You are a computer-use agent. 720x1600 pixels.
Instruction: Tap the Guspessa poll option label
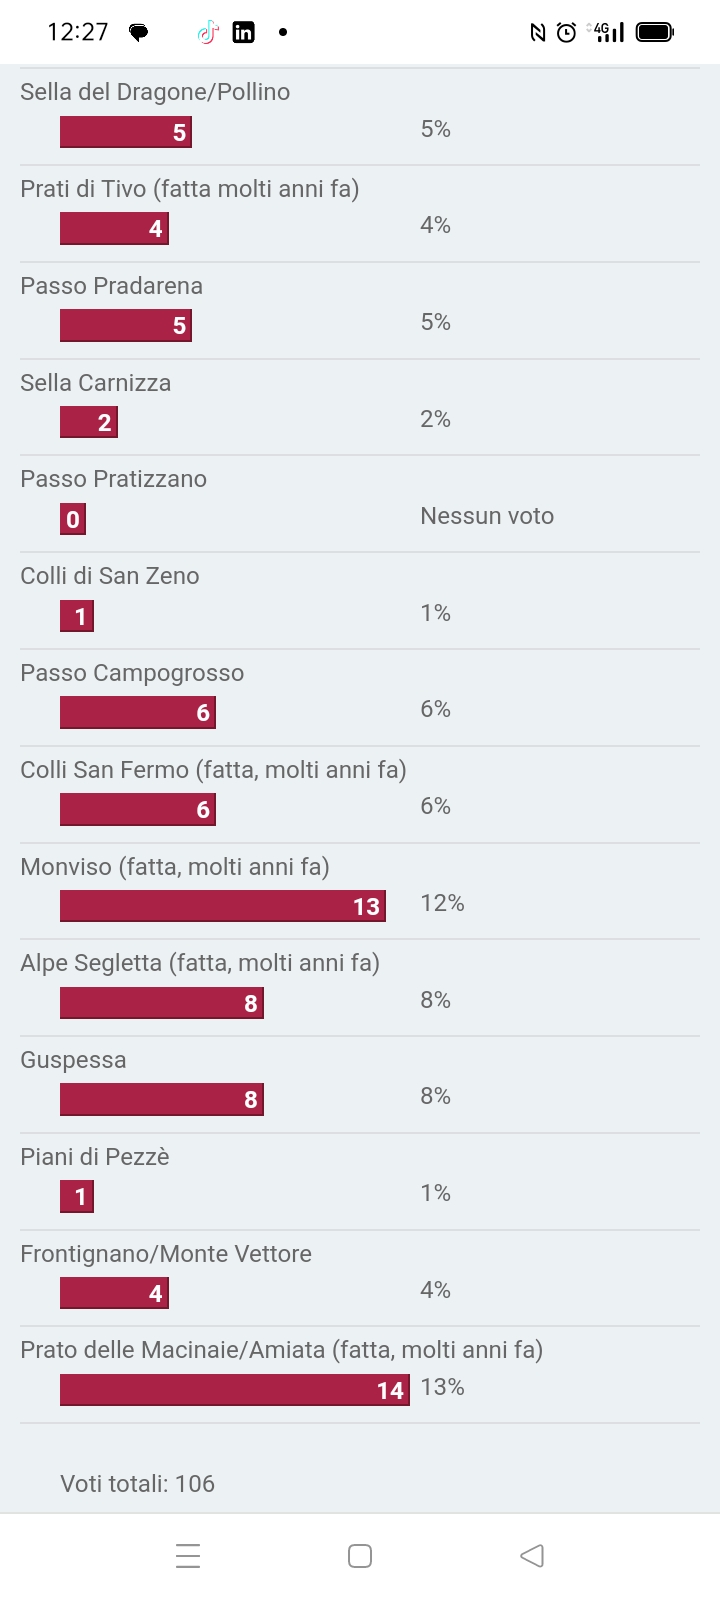click(73, 1060)
